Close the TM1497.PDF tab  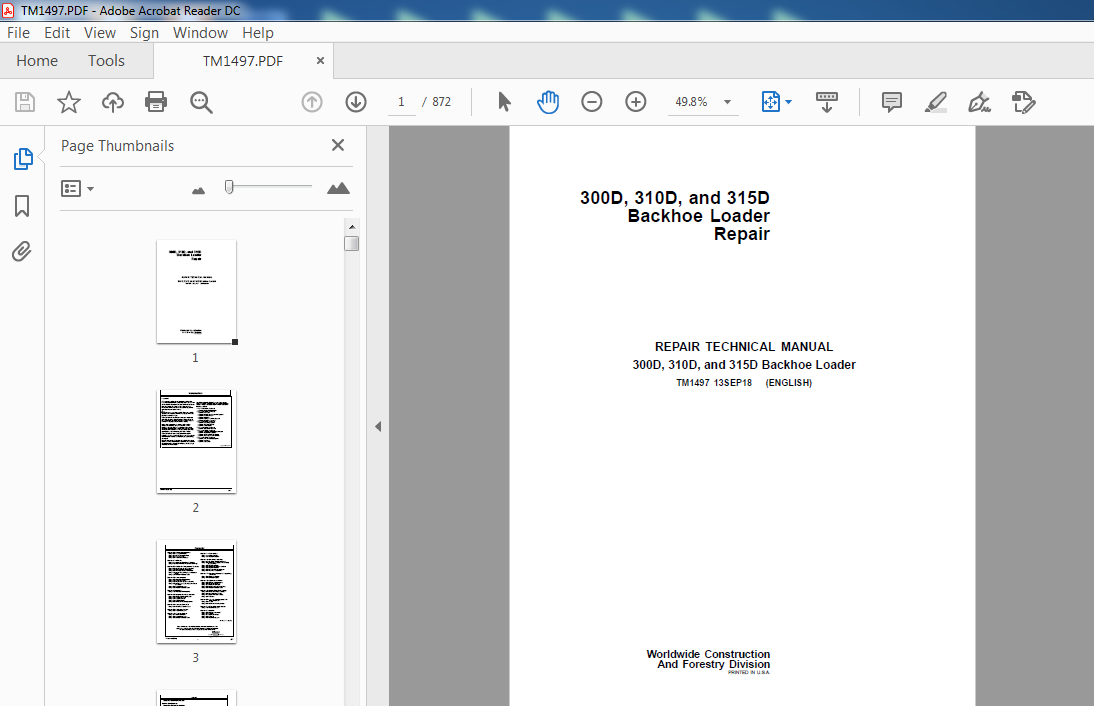320,61
